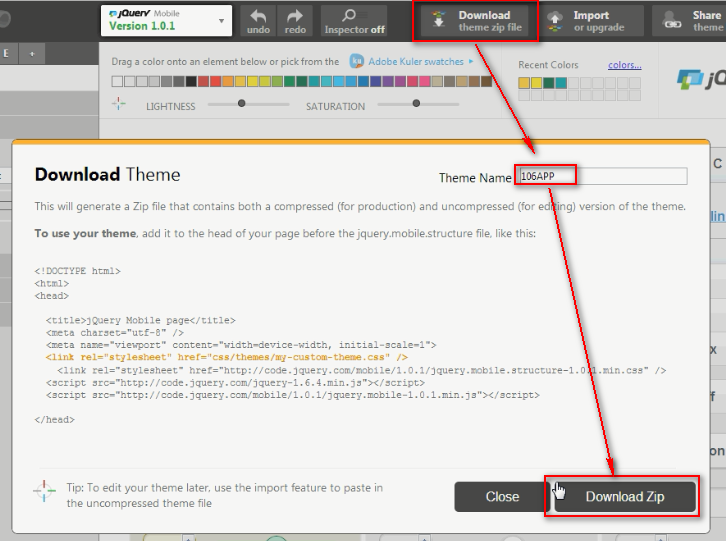Screen dimensions: 726x541
Task: Pick the pink color swatch
Action: click(425, 82)
